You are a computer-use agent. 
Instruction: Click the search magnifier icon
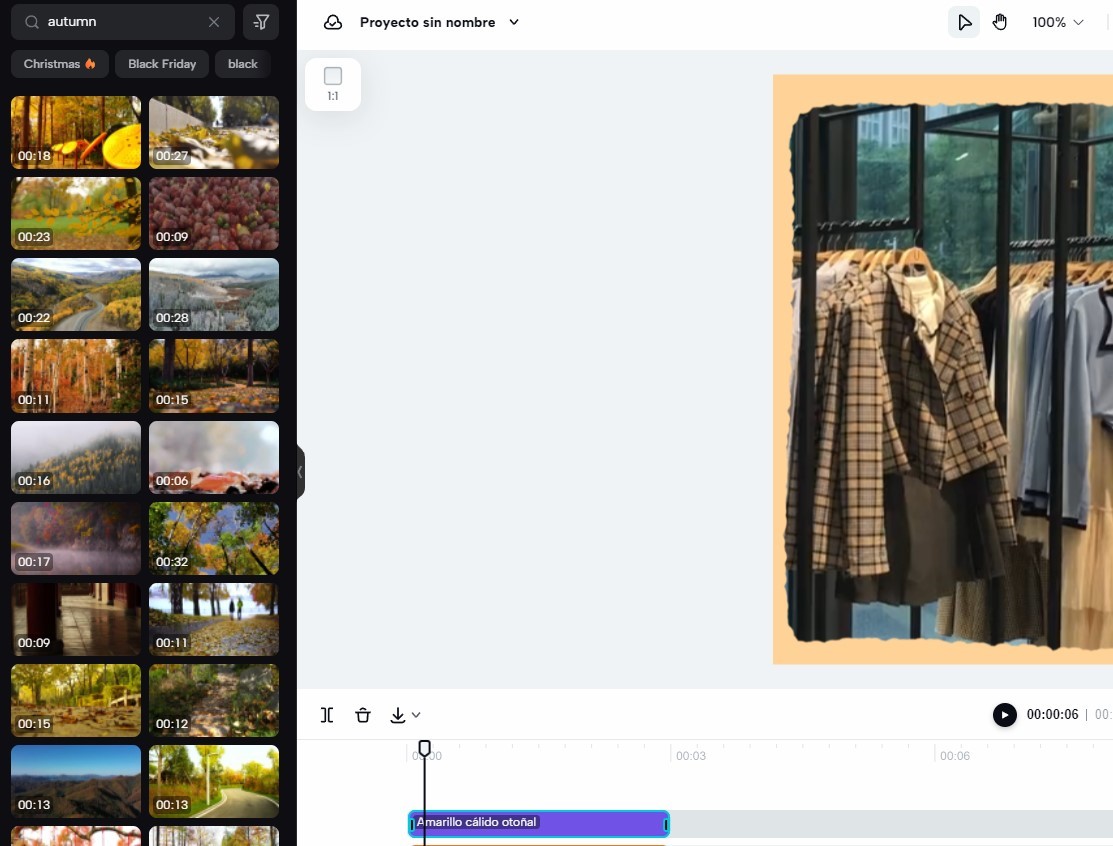click(x=32, y=22)
